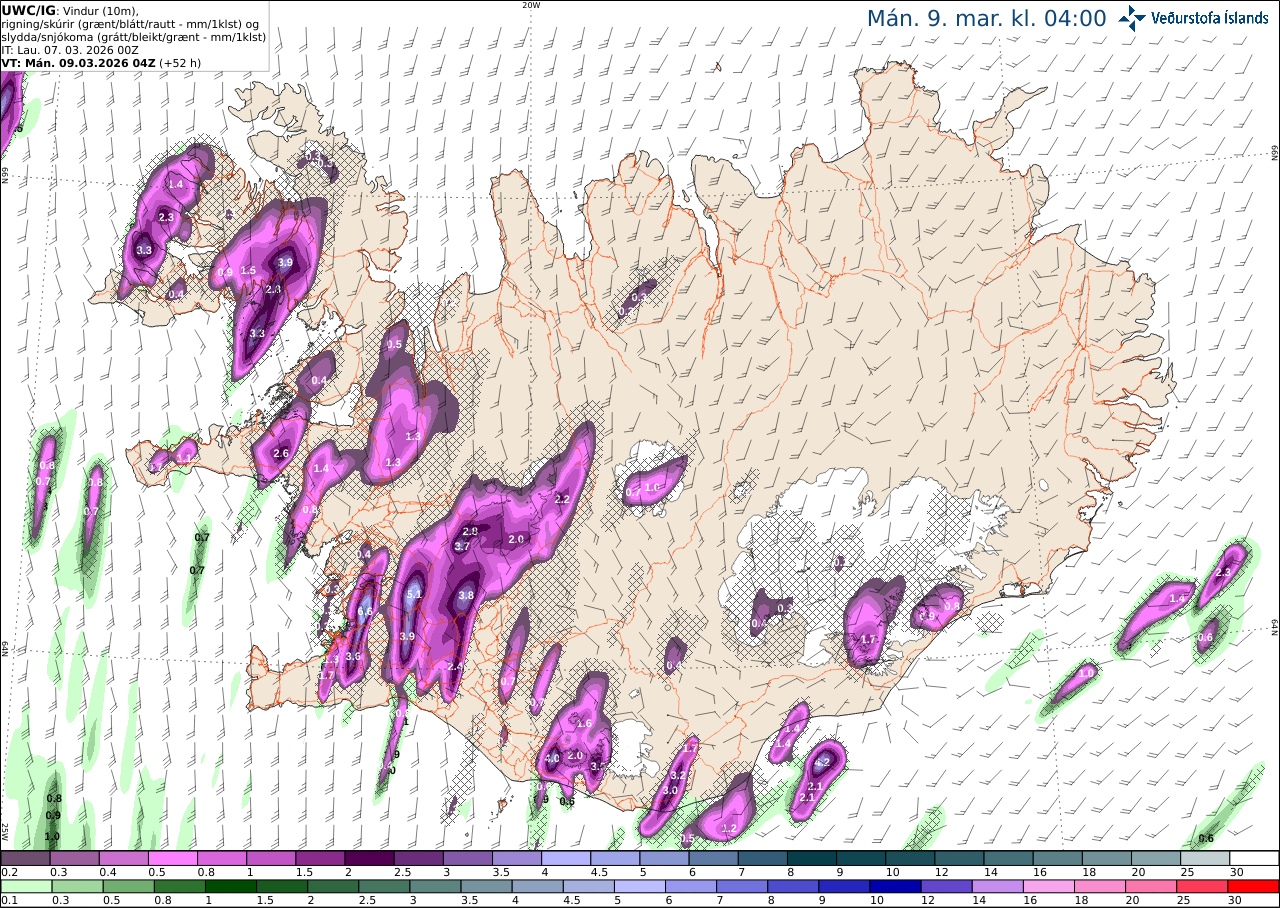The height and width of the screenshot is (908, 1280).
Task: Click the '2.8' precipitation value on the map
Action: (470, 531)
